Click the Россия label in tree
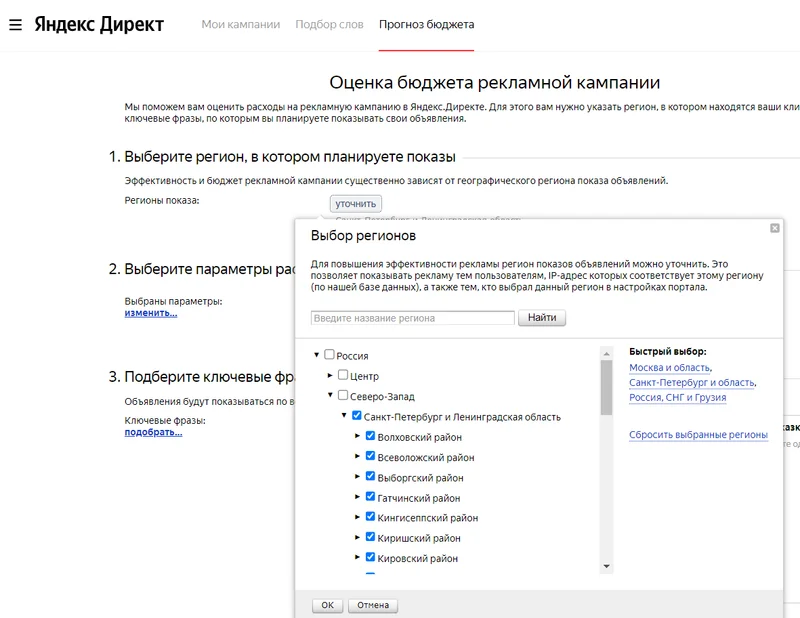The width and height of the screenshot is (800, 618). pos(352,356)
